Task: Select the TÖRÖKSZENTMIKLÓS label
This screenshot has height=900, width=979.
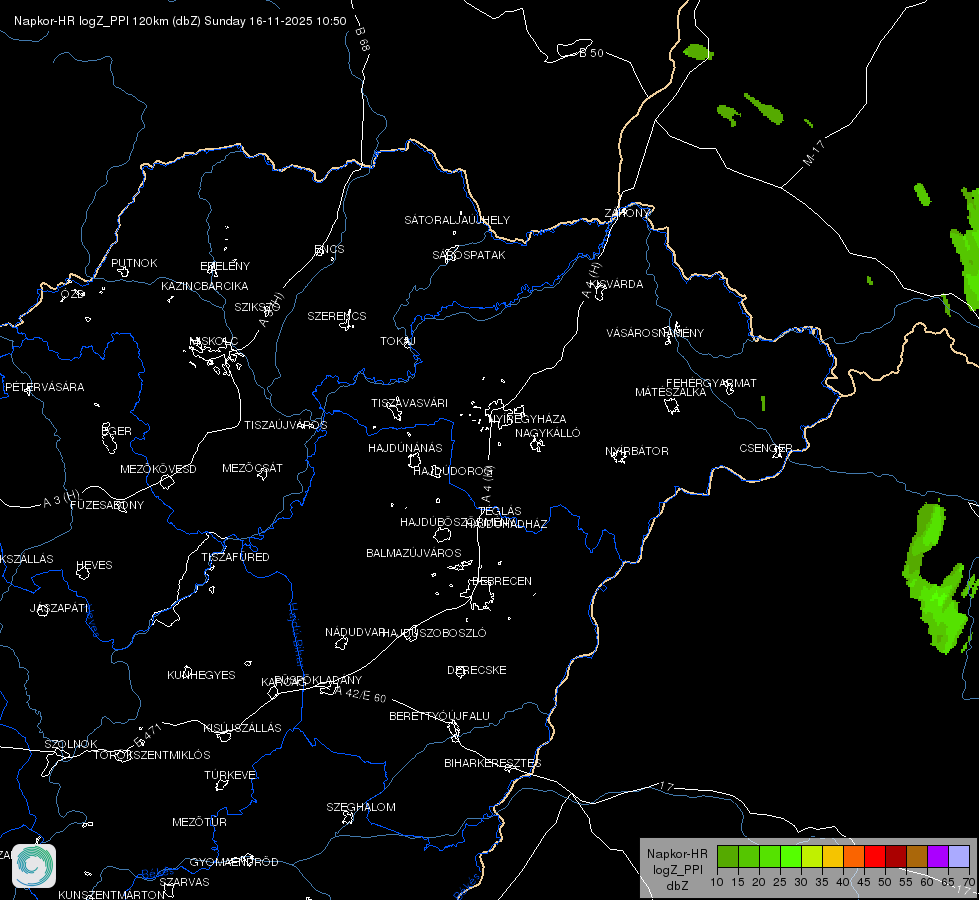Action: click(152, 754)
